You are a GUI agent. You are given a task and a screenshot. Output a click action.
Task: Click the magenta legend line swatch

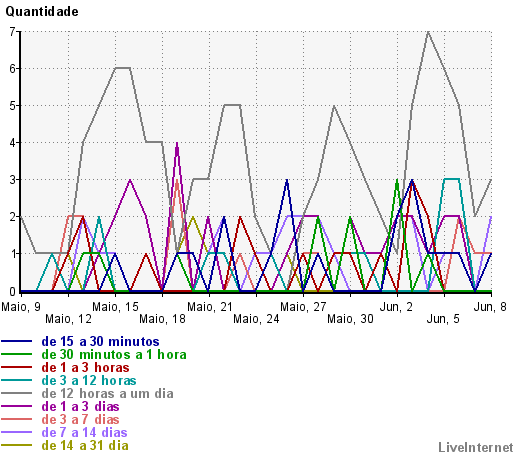[17, 407]
